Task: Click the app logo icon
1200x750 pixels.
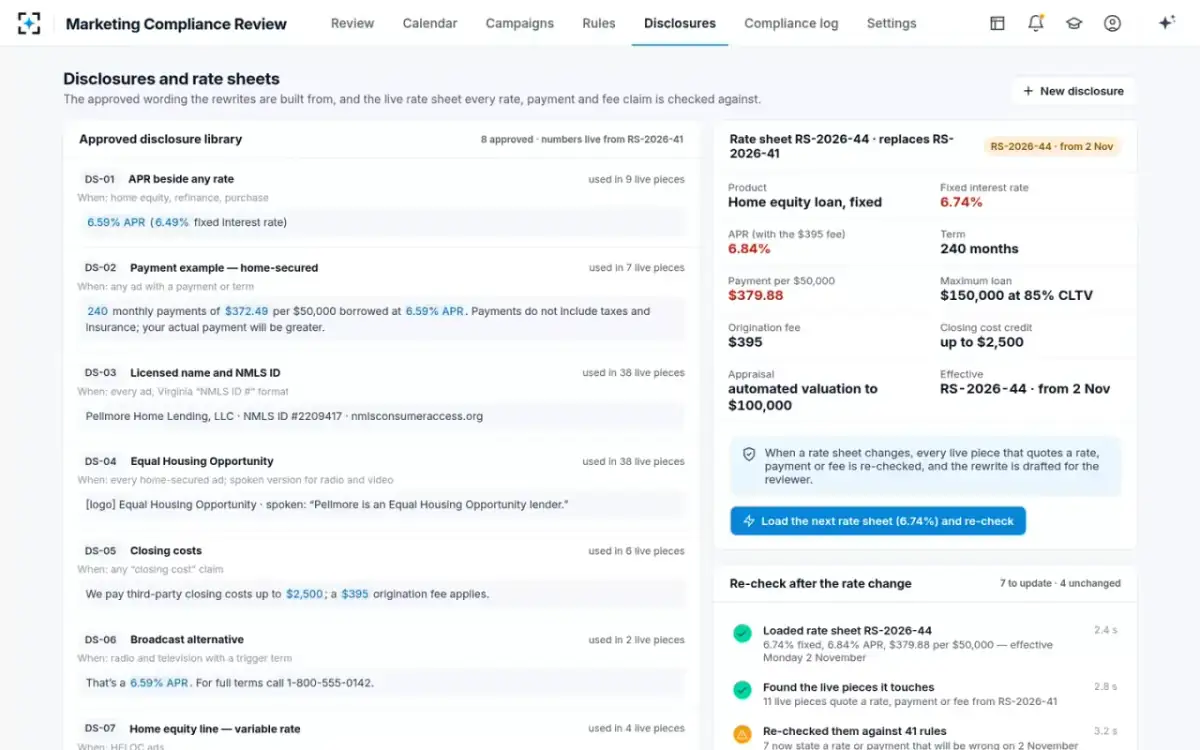Action: click(29, 23)
